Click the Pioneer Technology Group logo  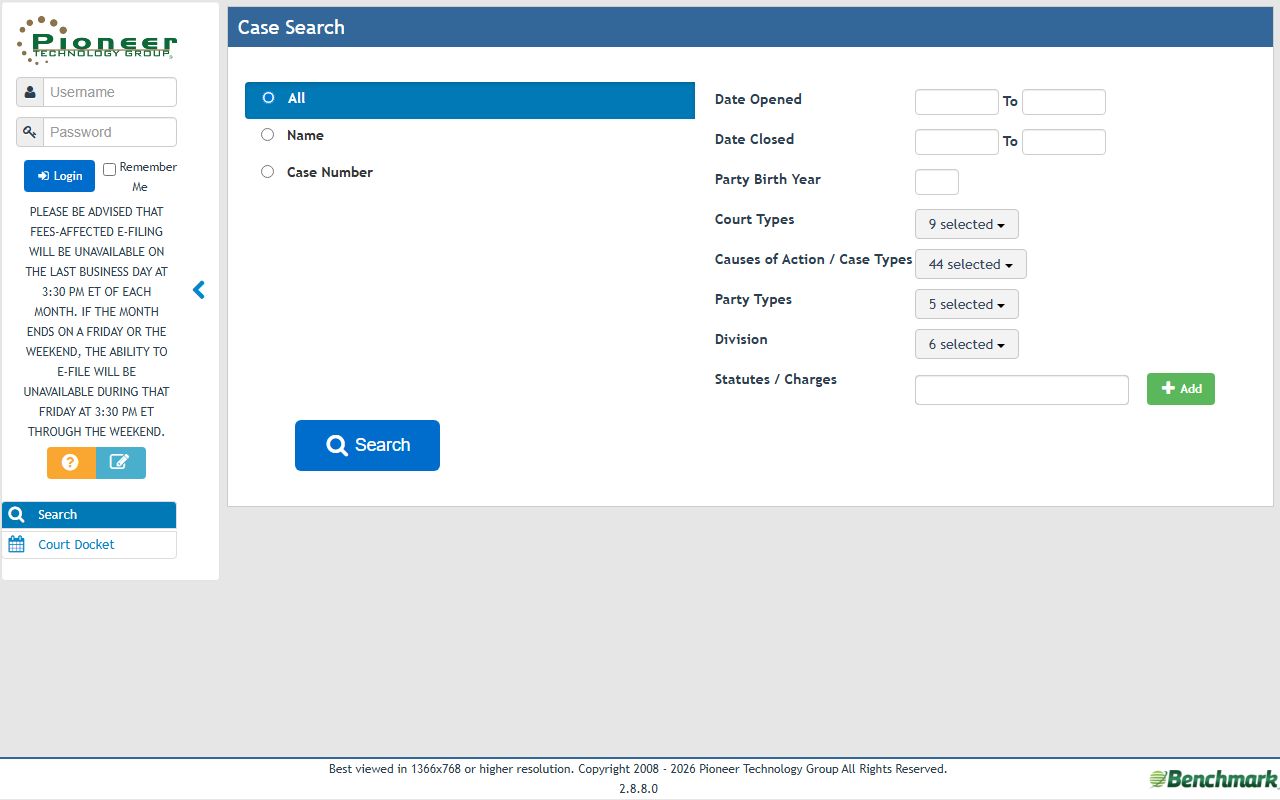click(x=97, y=41)
